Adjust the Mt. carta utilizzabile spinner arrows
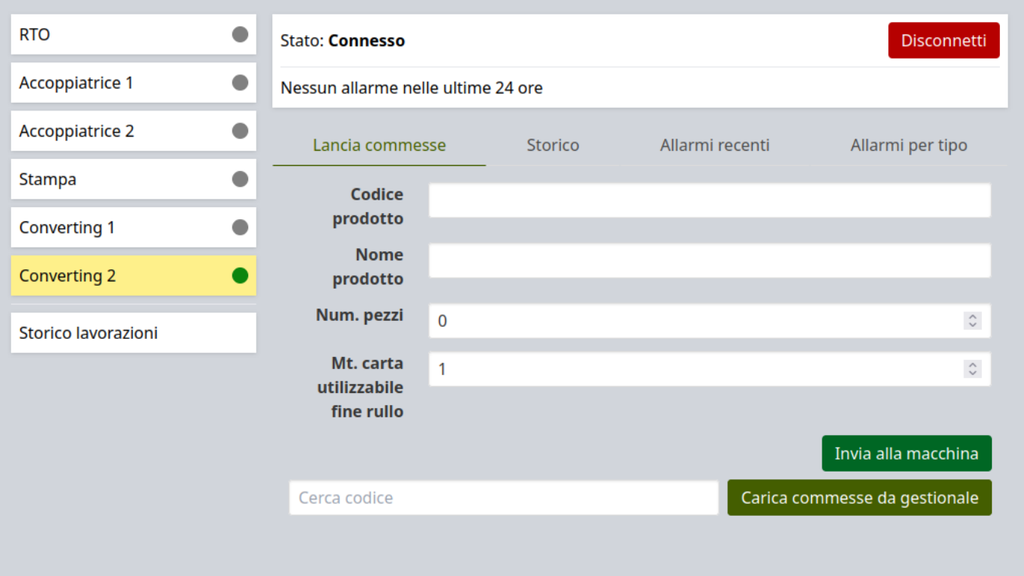1024x576 pixels. point(972,369)
